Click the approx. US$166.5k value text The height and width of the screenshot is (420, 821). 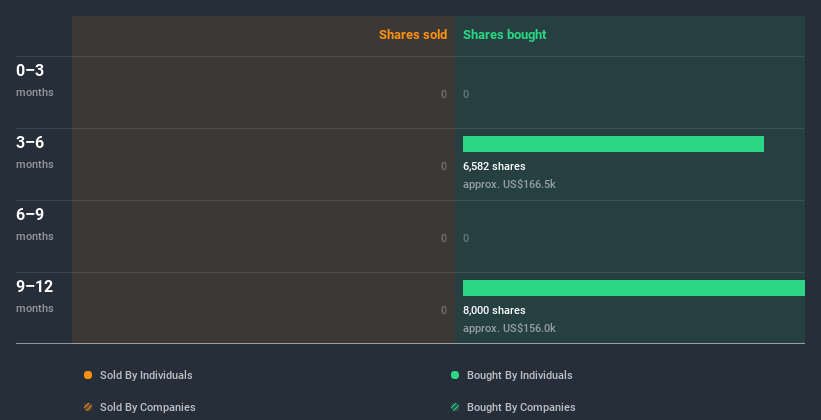509,184
